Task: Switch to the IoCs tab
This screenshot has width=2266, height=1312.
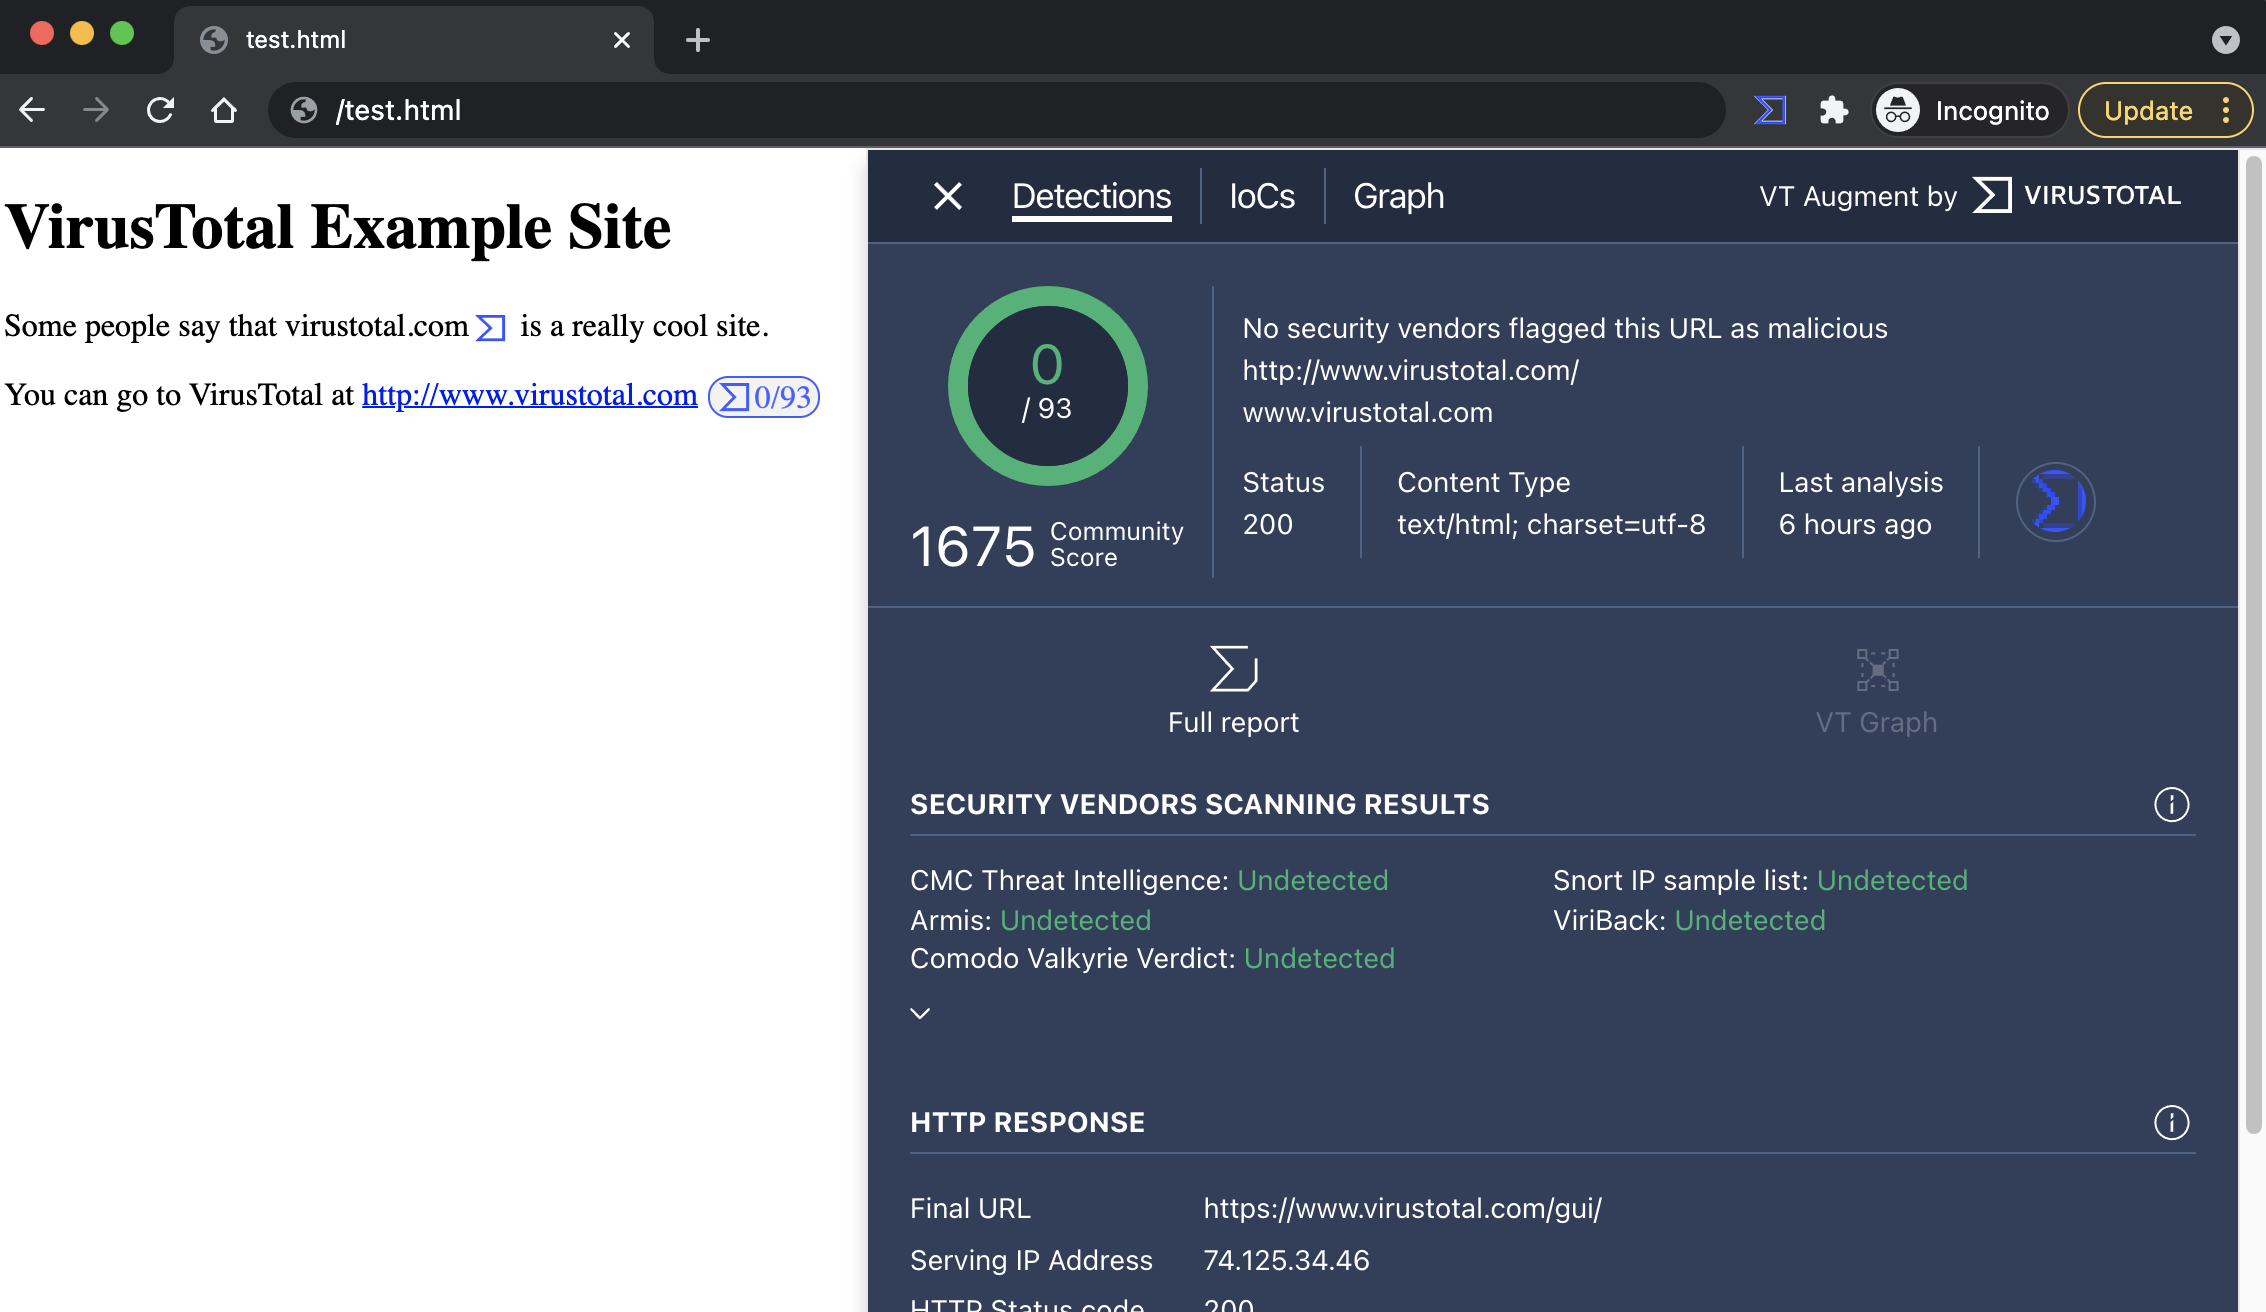Action: [1260, 195]
